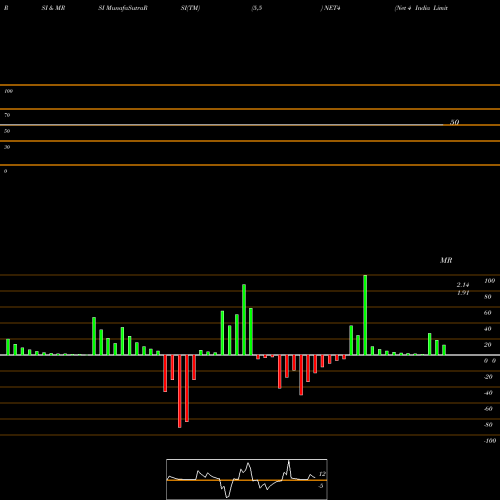
Task: Click the 70 level label on RSI axis
Action: 7,115
